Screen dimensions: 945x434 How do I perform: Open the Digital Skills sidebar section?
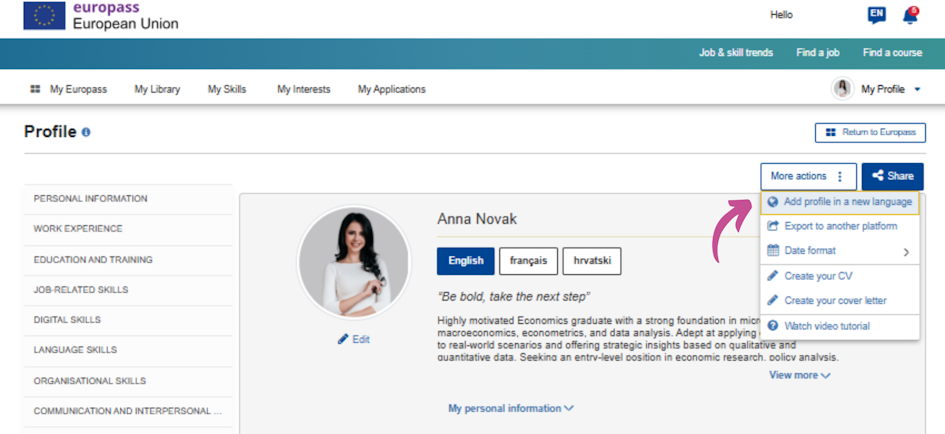128,321
